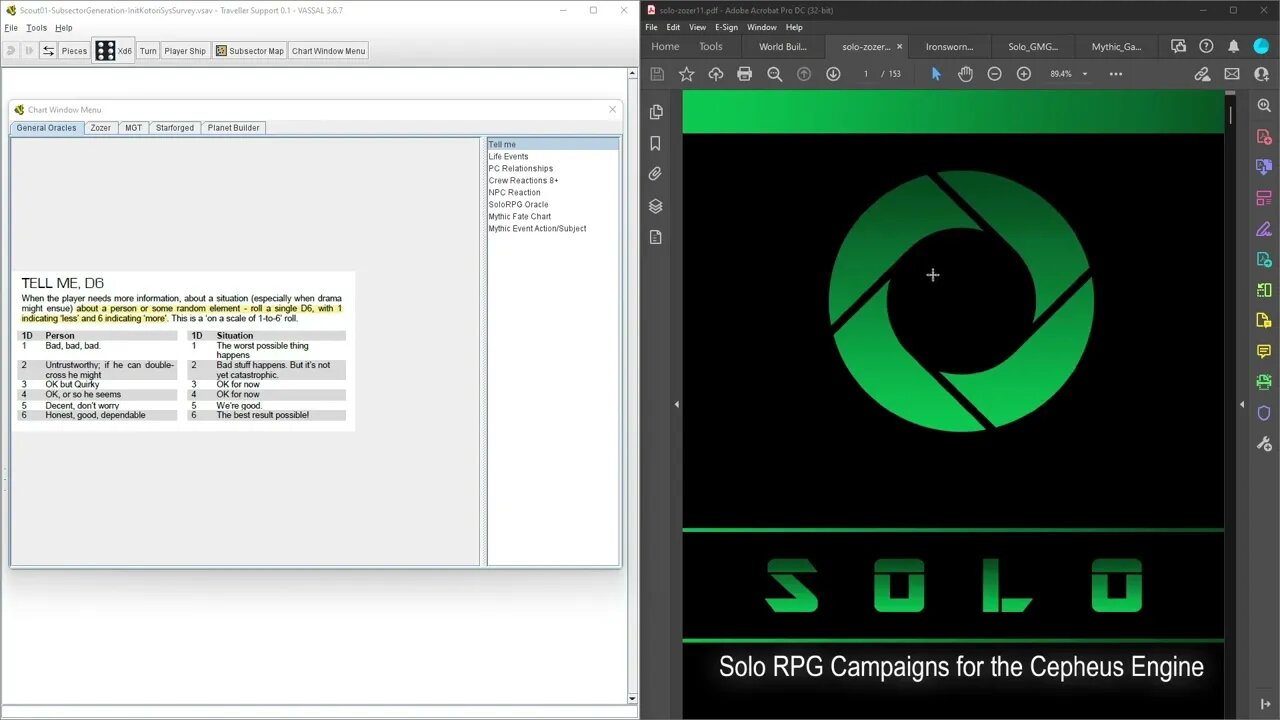Switch to the Planet Builder tab
The image size is (1280, 720).
pyautogui.click(x=234, y=128)
